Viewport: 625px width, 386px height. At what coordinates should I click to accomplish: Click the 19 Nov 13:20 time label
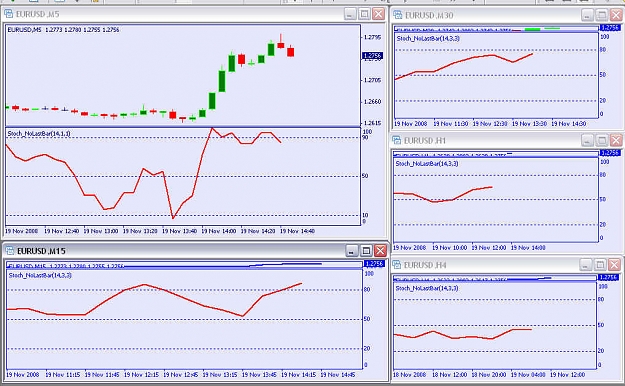coord(140,231)
